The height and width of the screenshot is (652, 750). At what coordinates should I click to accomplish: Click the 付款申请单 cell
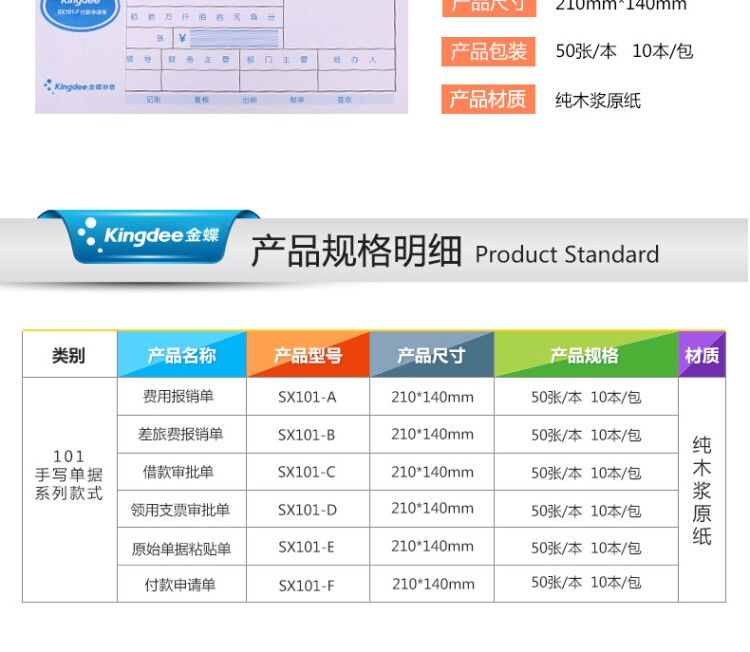click(x=180, y=585)
